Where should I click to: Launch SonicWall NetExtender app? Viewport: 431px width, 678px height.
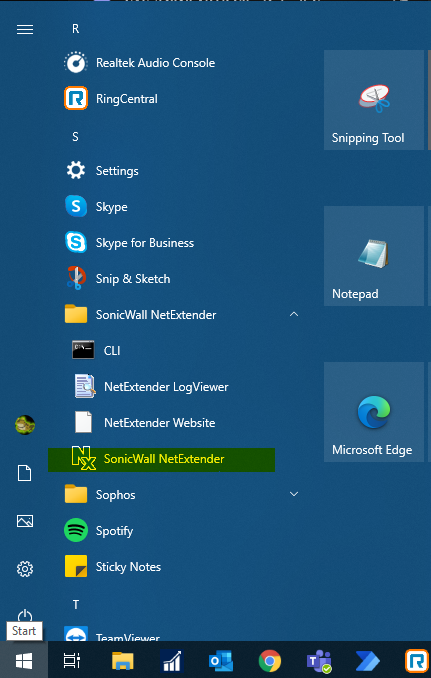[161, 459]
